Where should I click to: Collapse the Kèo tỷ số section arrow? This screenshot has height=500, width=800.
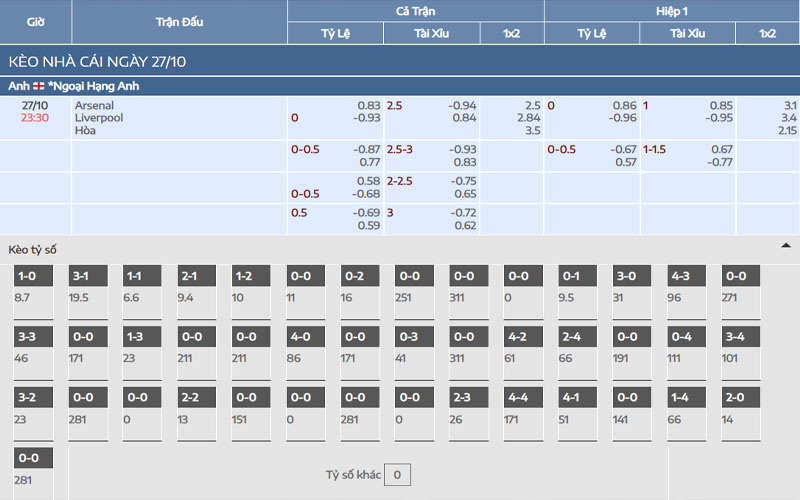785,246
